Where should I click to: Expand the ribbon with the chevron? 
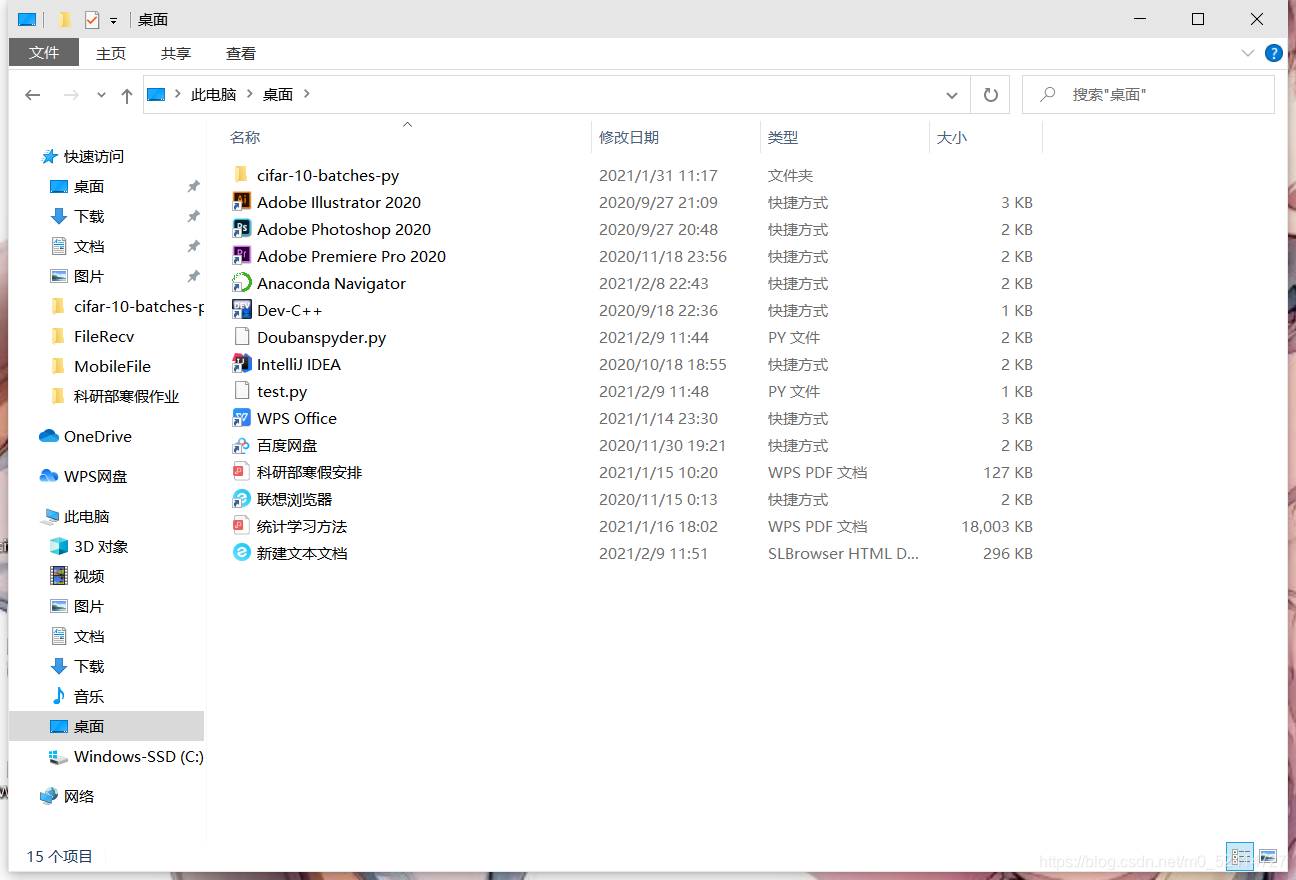pos(1247,53)
